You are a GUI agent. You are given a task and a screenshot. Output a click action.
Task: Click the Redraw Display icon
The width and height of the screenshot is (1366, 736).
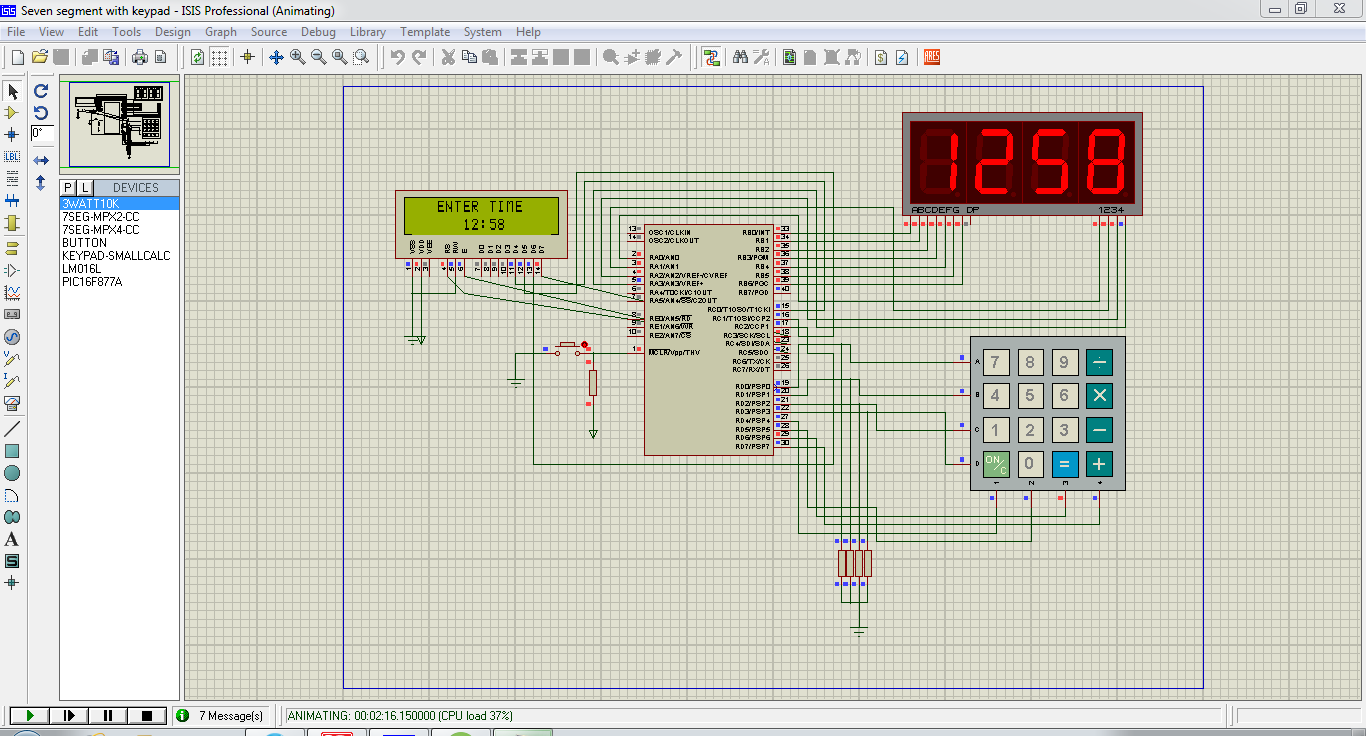click(x=198, y=57)
